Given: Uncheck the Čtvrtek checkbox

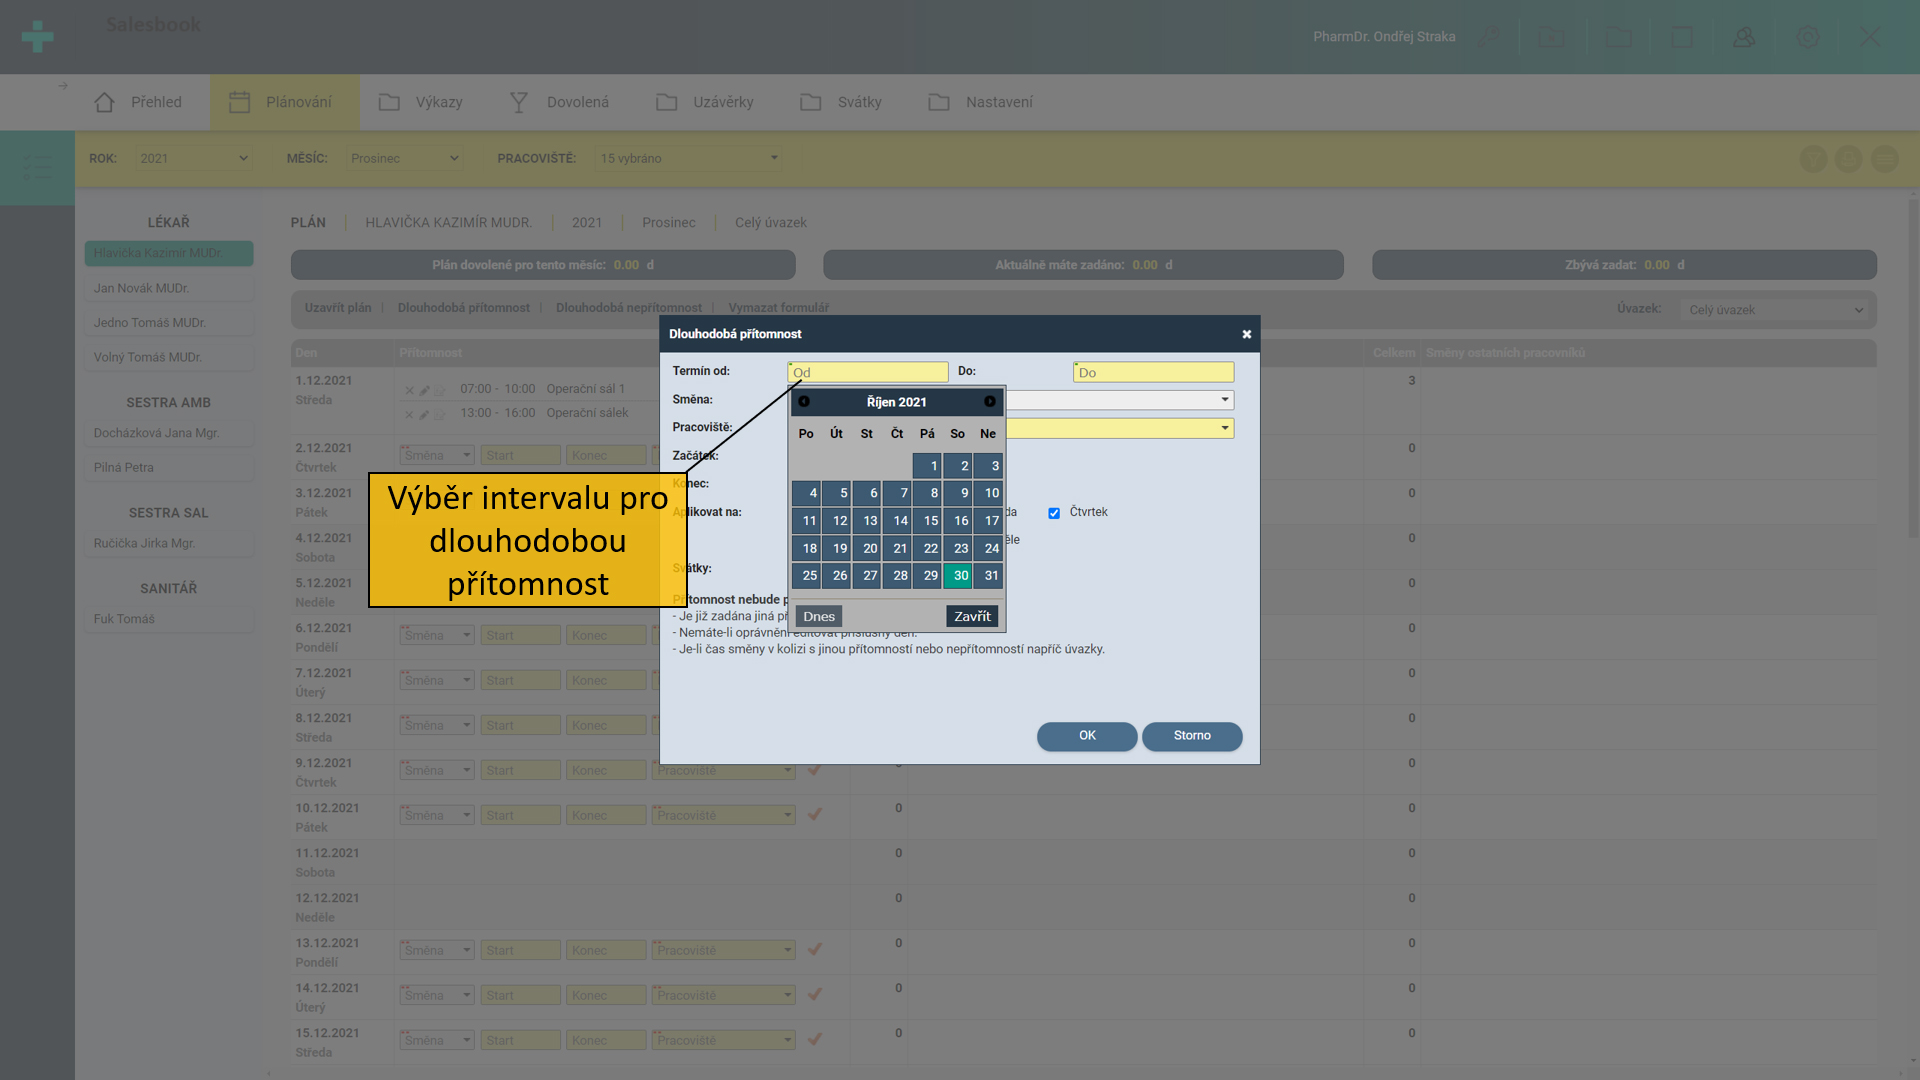Looking at the screenshot, I should [x=1054, y=513].
